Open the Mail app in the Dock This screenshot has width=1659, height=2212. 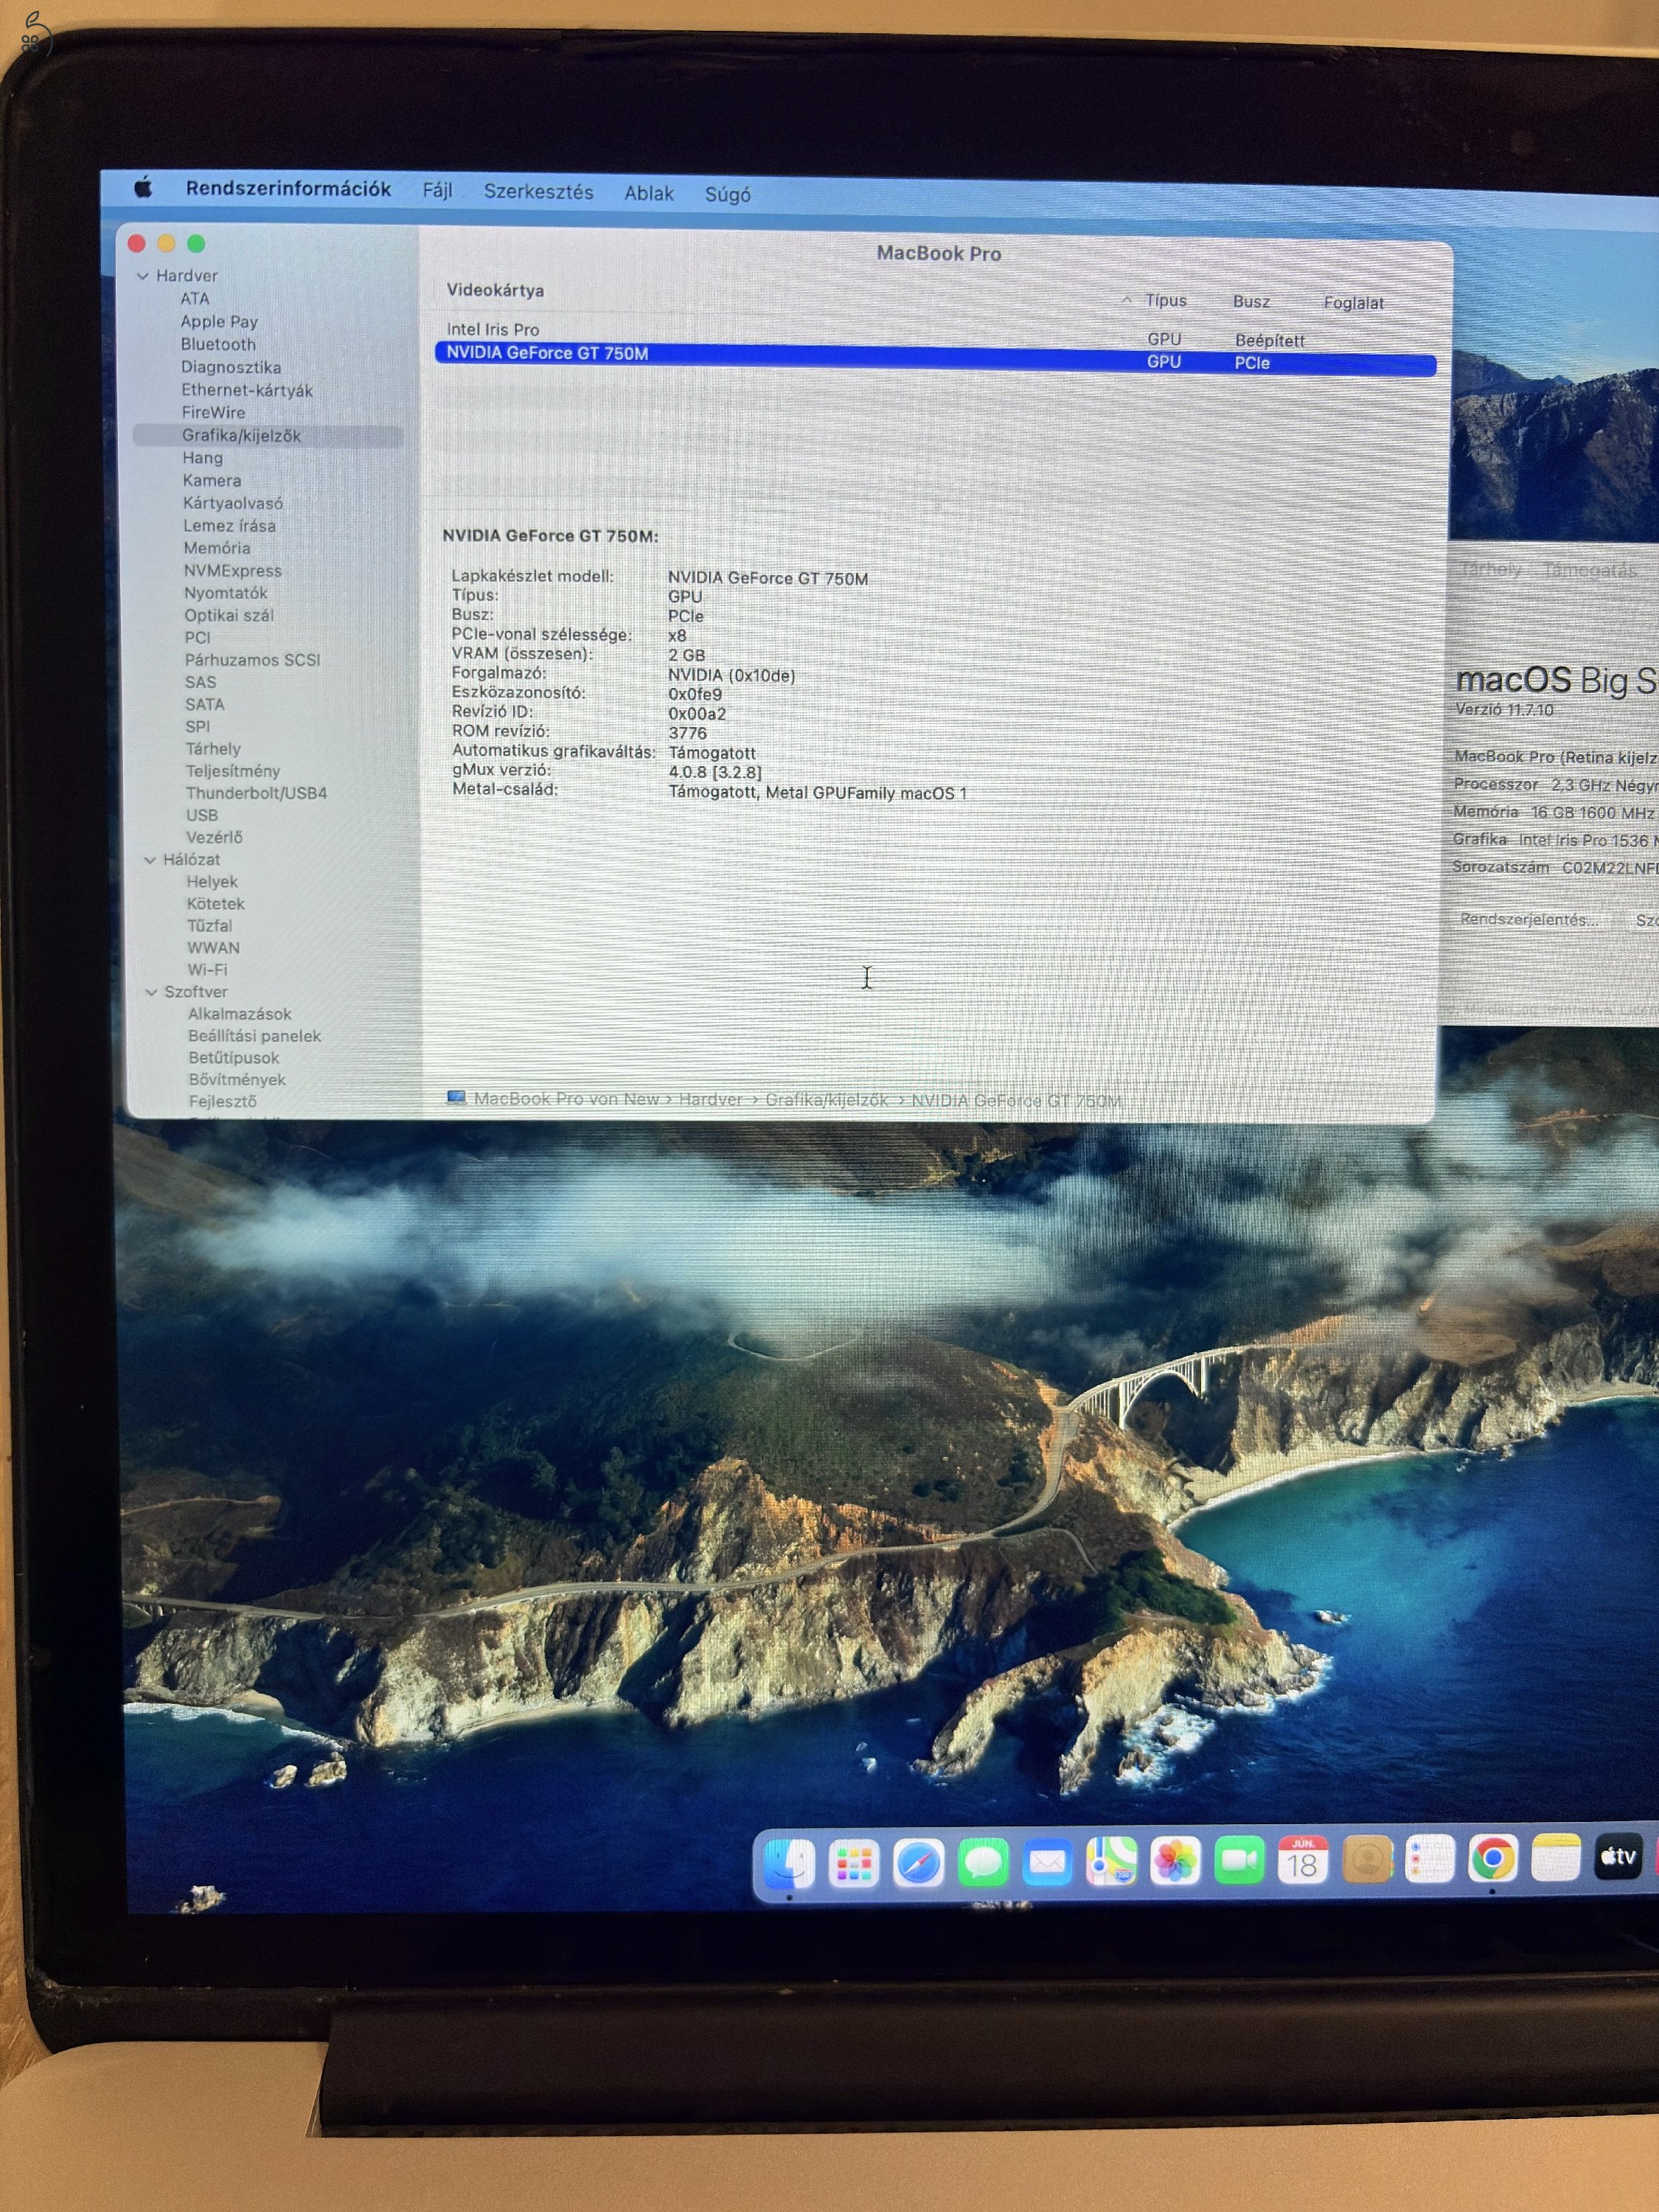(1047, 1863)
